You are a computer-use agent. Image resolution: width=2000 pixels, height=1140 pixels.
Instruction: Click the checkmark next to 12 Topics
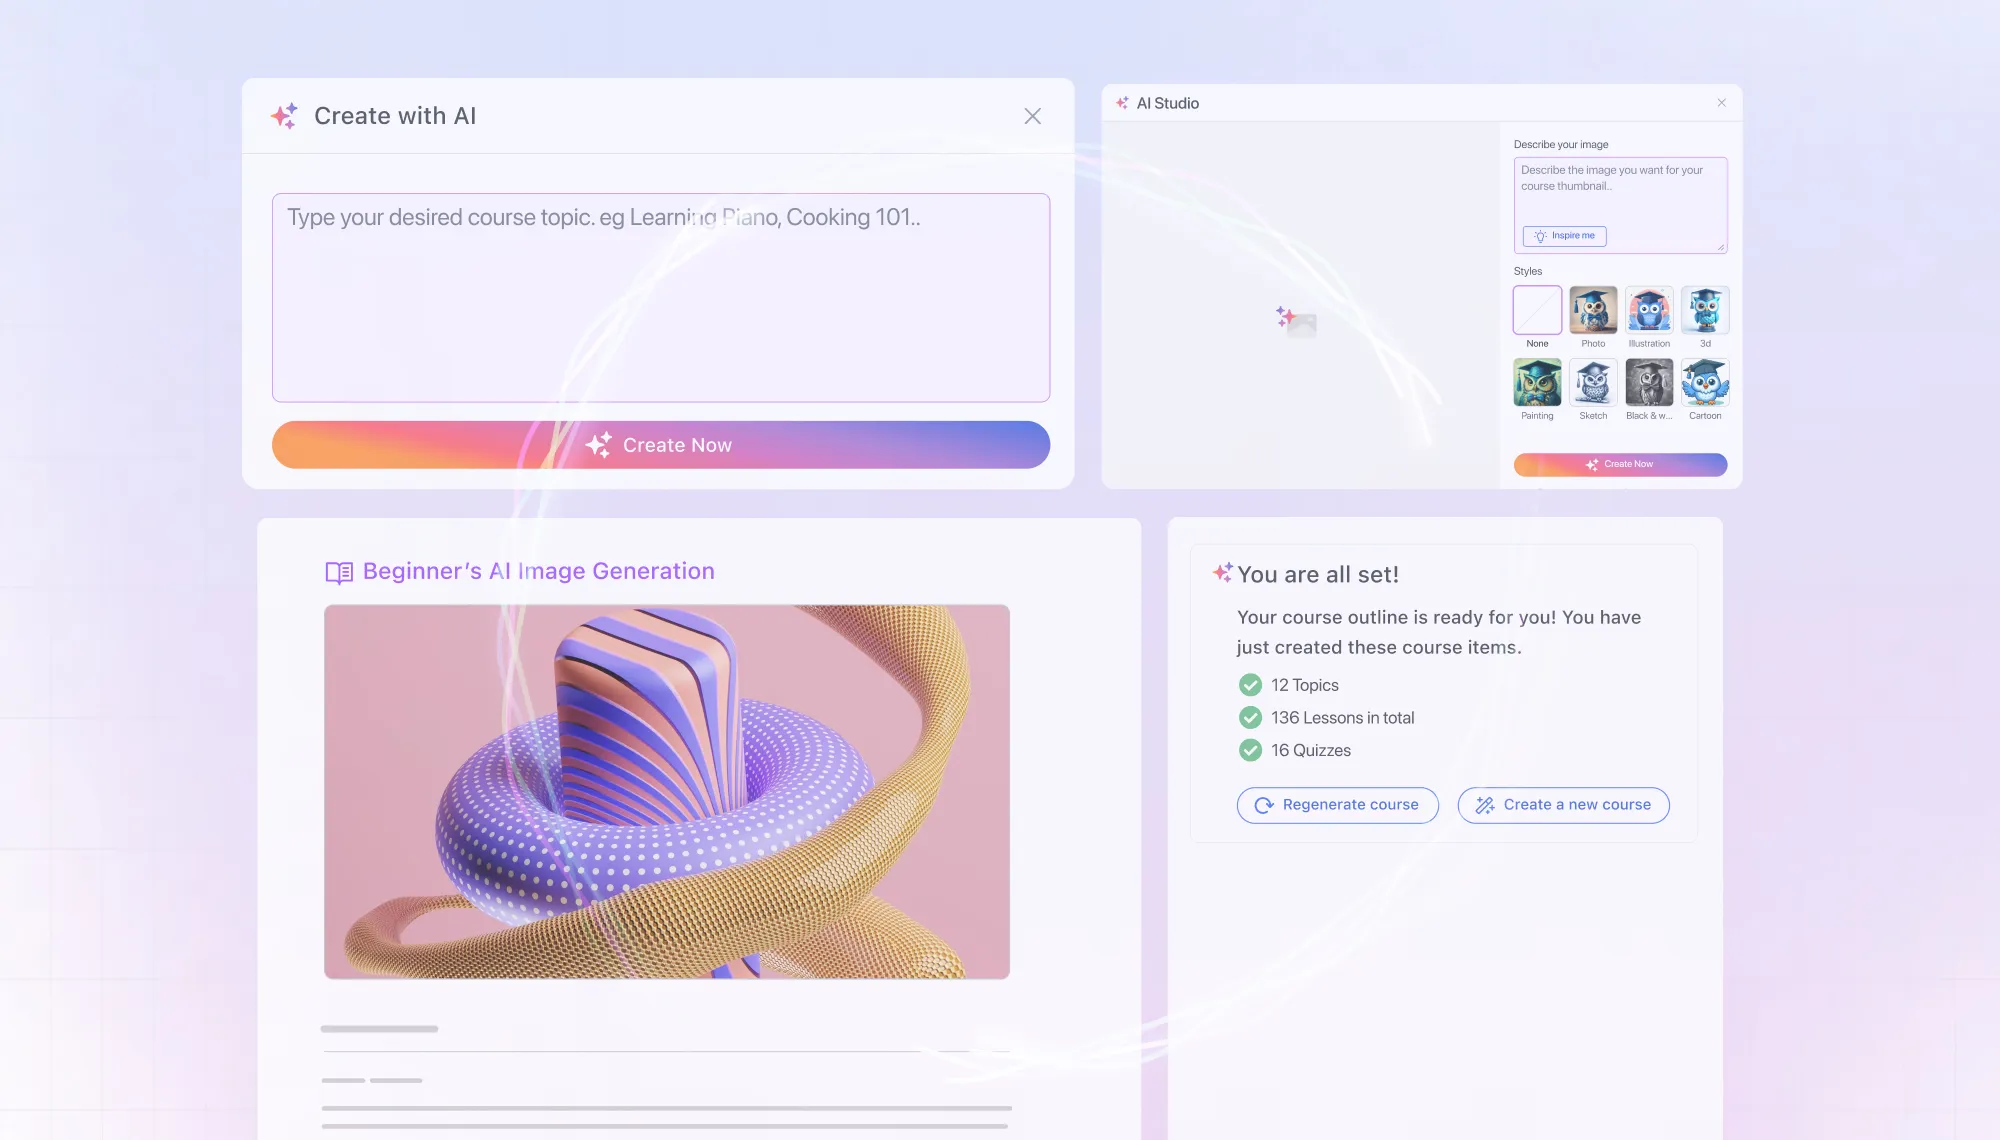(1250, 685)
